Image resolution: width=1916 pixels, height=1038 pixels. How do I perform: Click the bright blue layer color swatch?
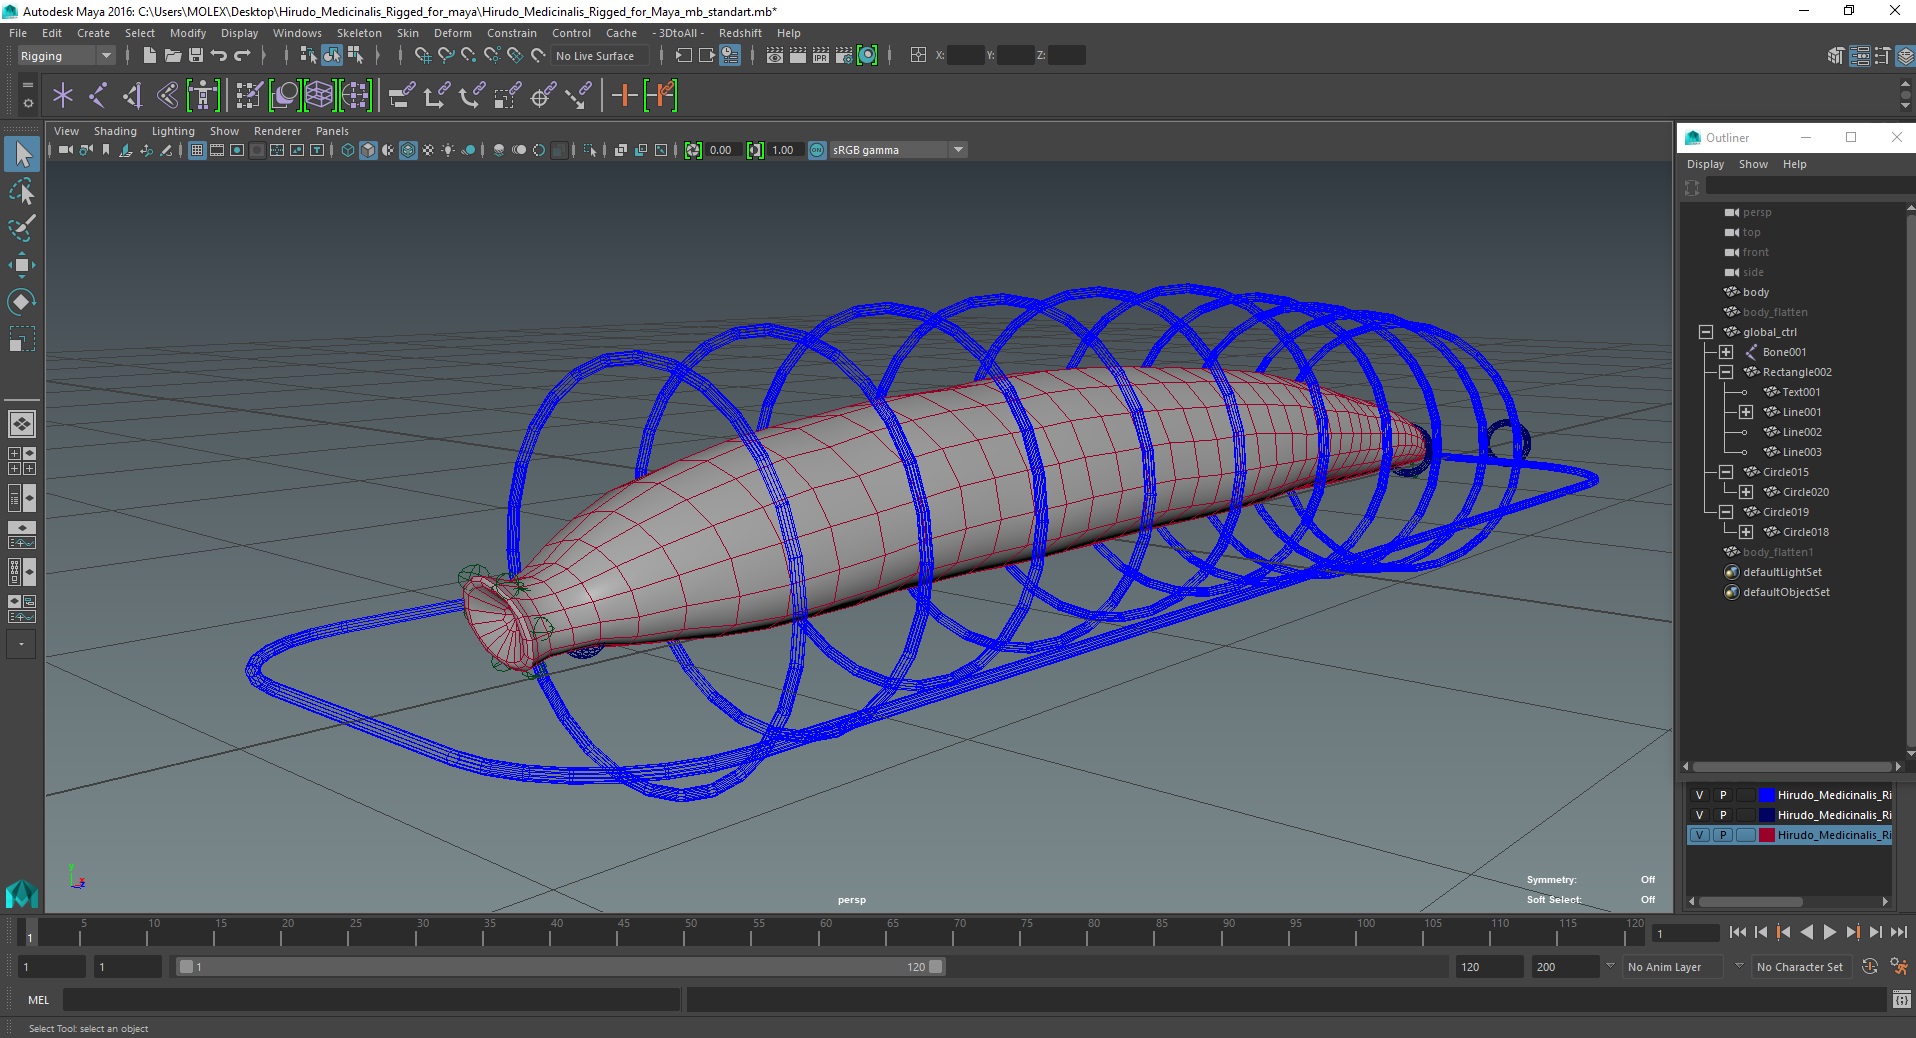tap(1767, 795)
